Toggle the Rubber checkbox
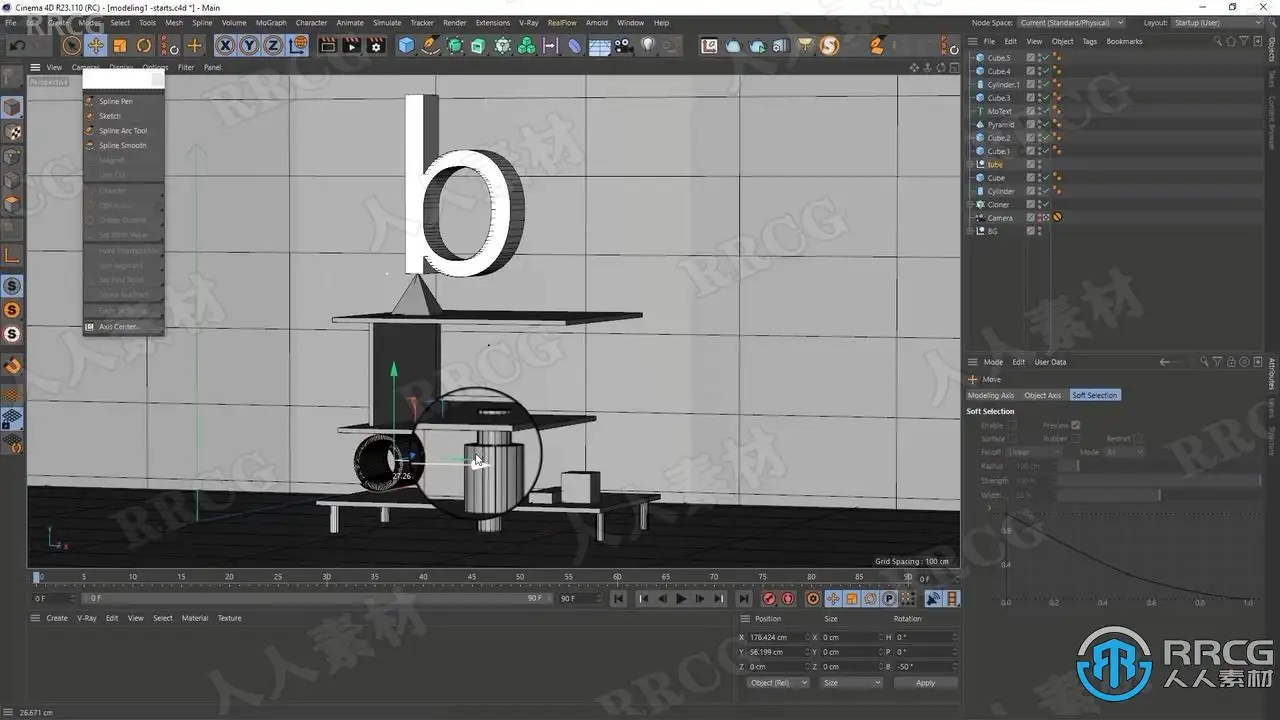Viewport: 1280px width, 720px height. point(1076,438)
